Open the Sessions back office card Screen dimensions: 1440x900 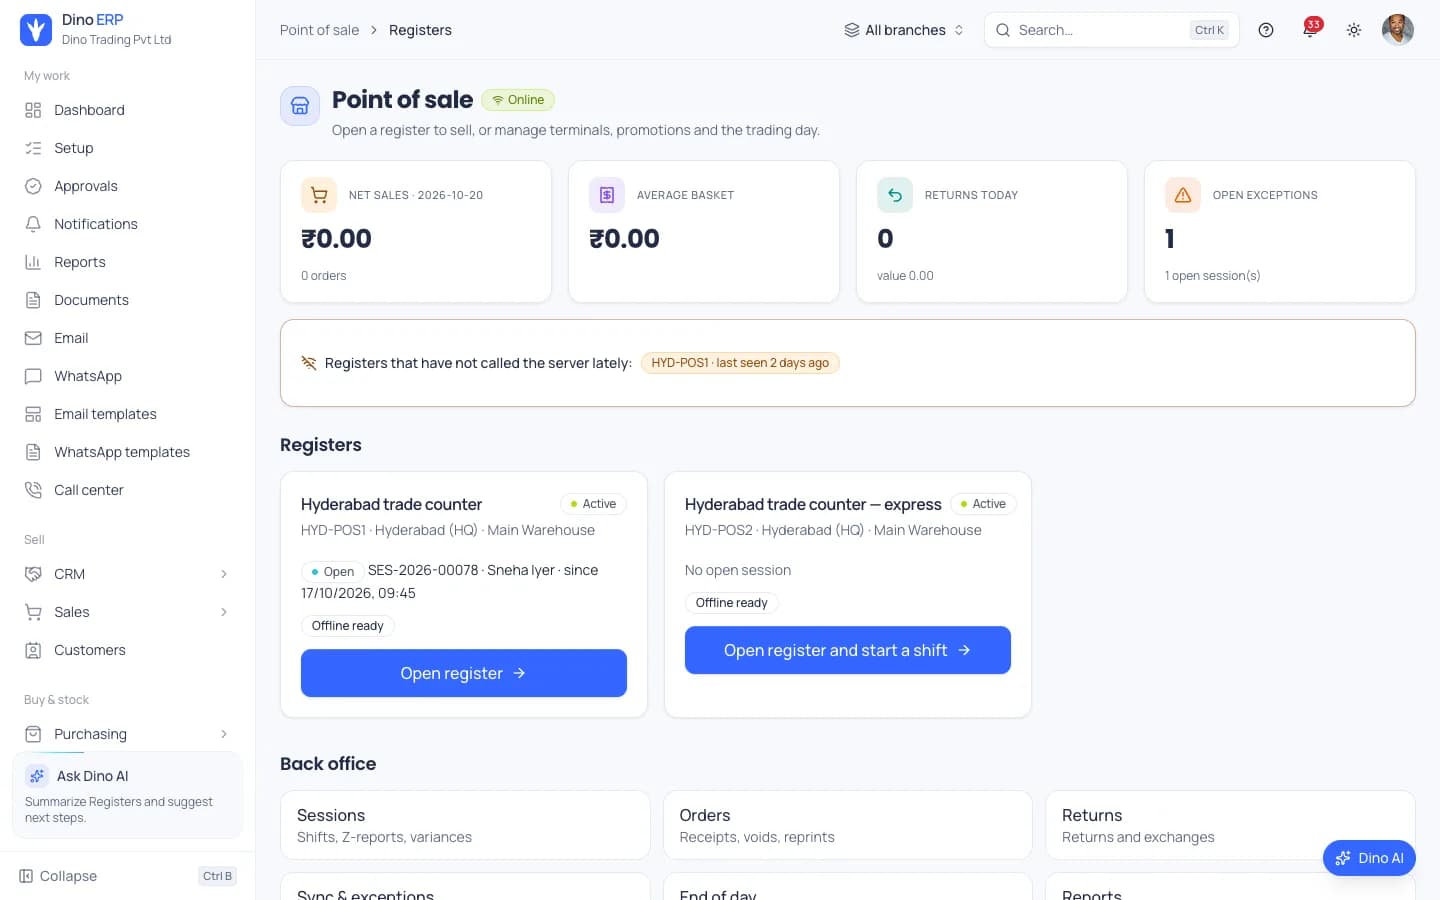point(465,825)
